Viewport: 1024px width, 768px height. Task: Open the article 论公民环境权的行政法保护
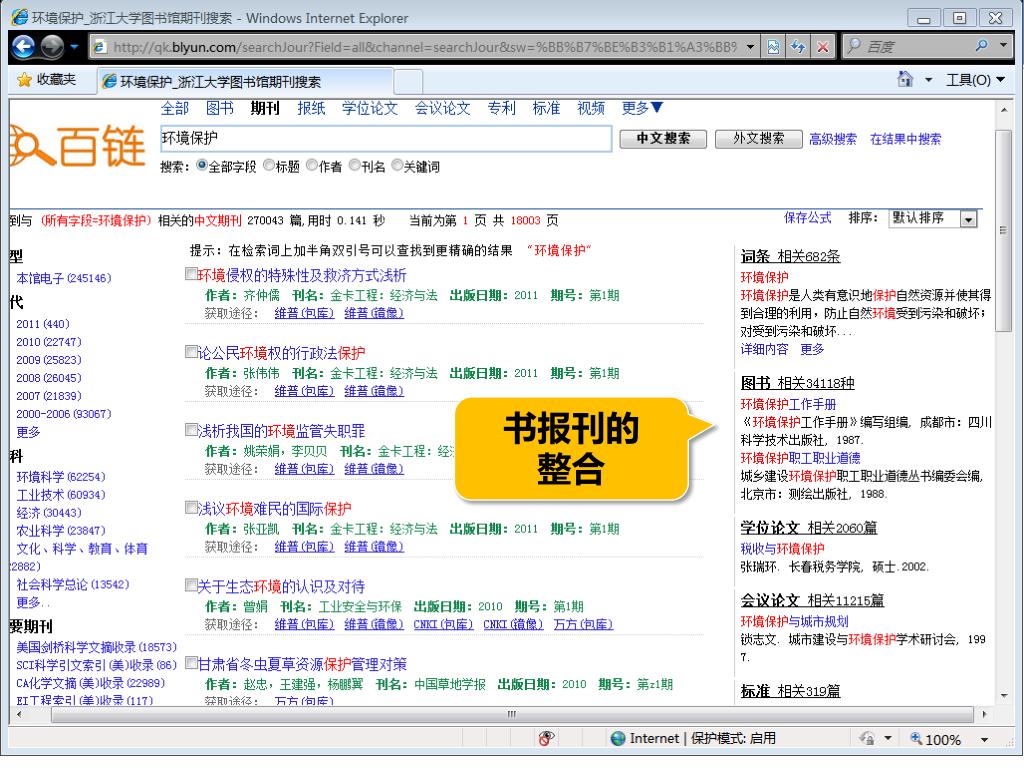pos(281,353)
